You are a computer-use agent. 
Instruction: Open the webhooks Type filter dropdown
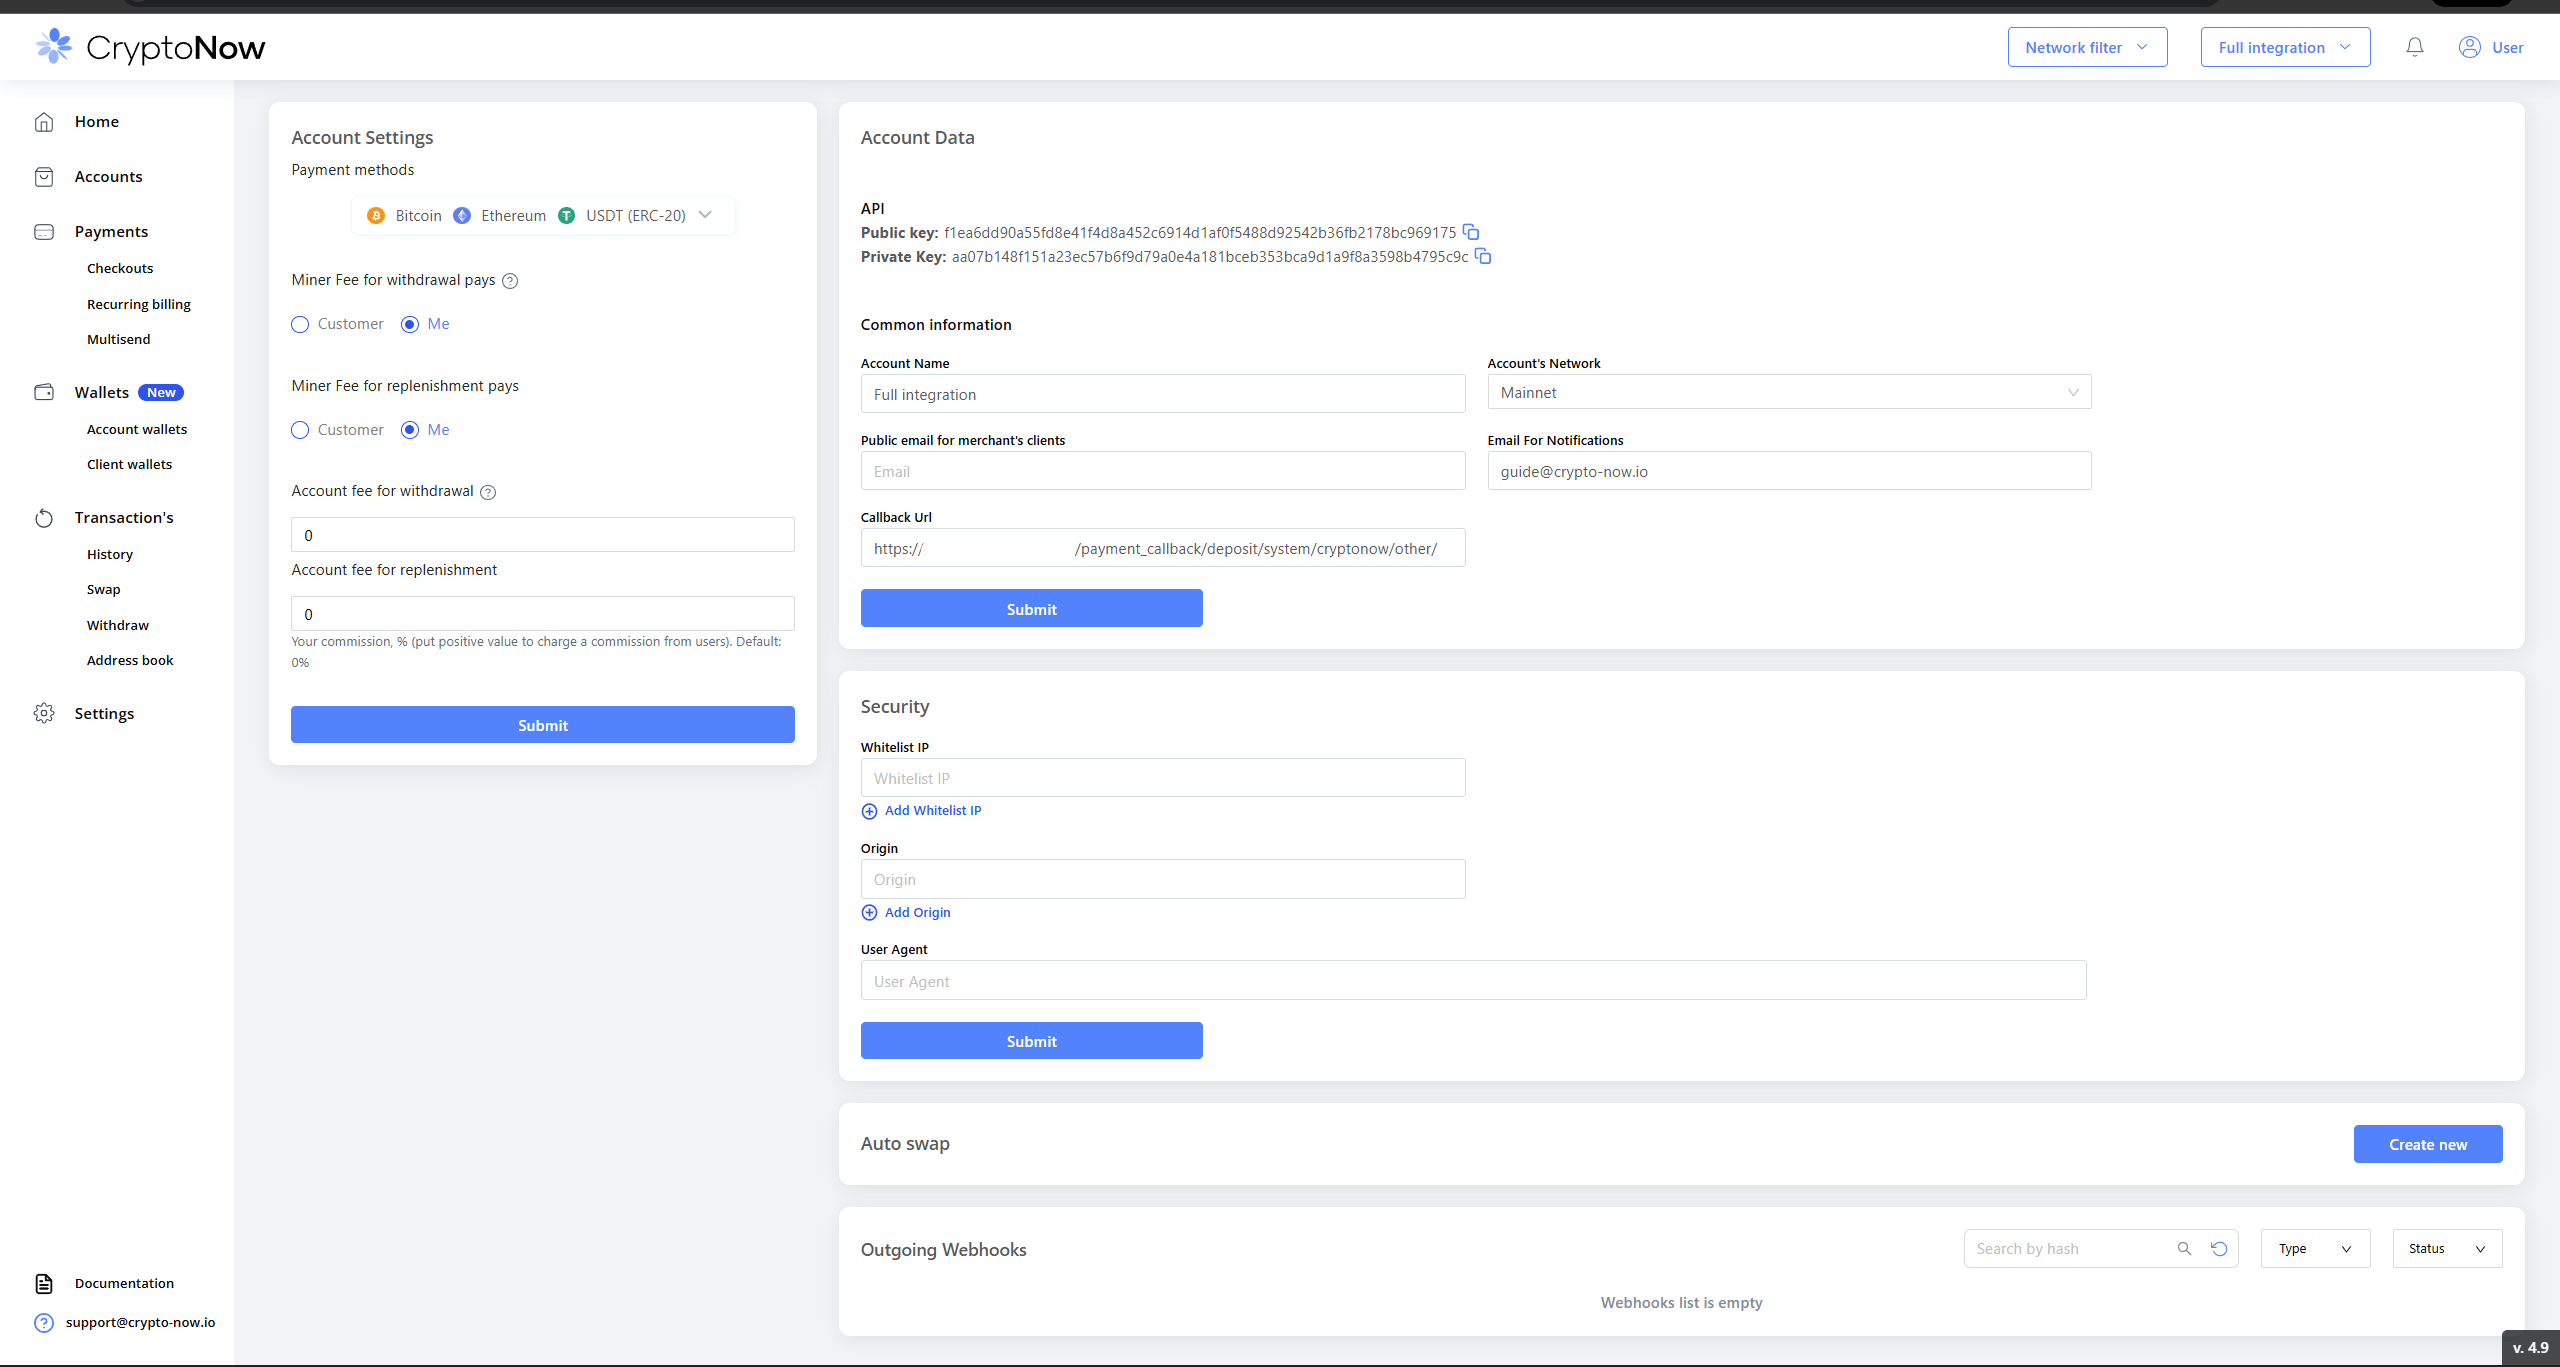(2315, 1248)
